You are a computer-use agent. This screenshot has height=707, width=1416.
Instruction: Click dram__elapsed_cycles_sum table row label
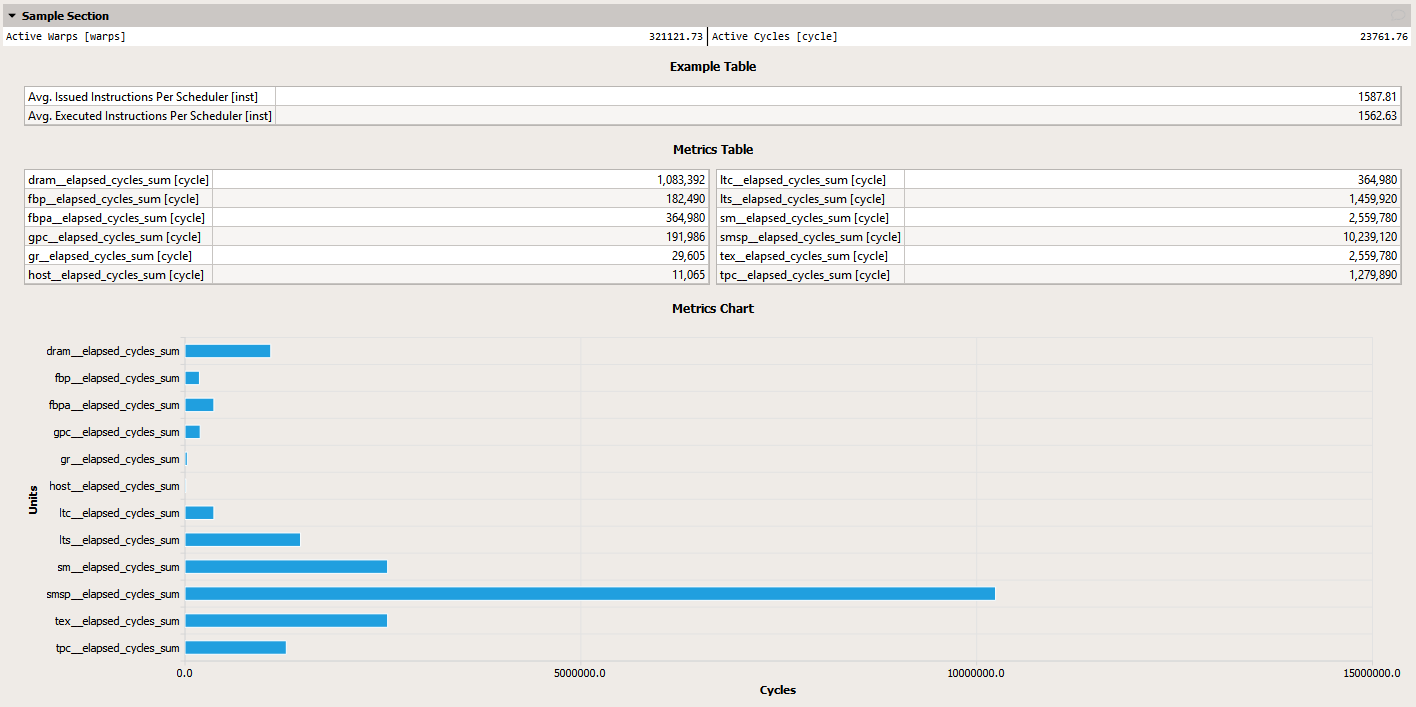click(118, 180)
